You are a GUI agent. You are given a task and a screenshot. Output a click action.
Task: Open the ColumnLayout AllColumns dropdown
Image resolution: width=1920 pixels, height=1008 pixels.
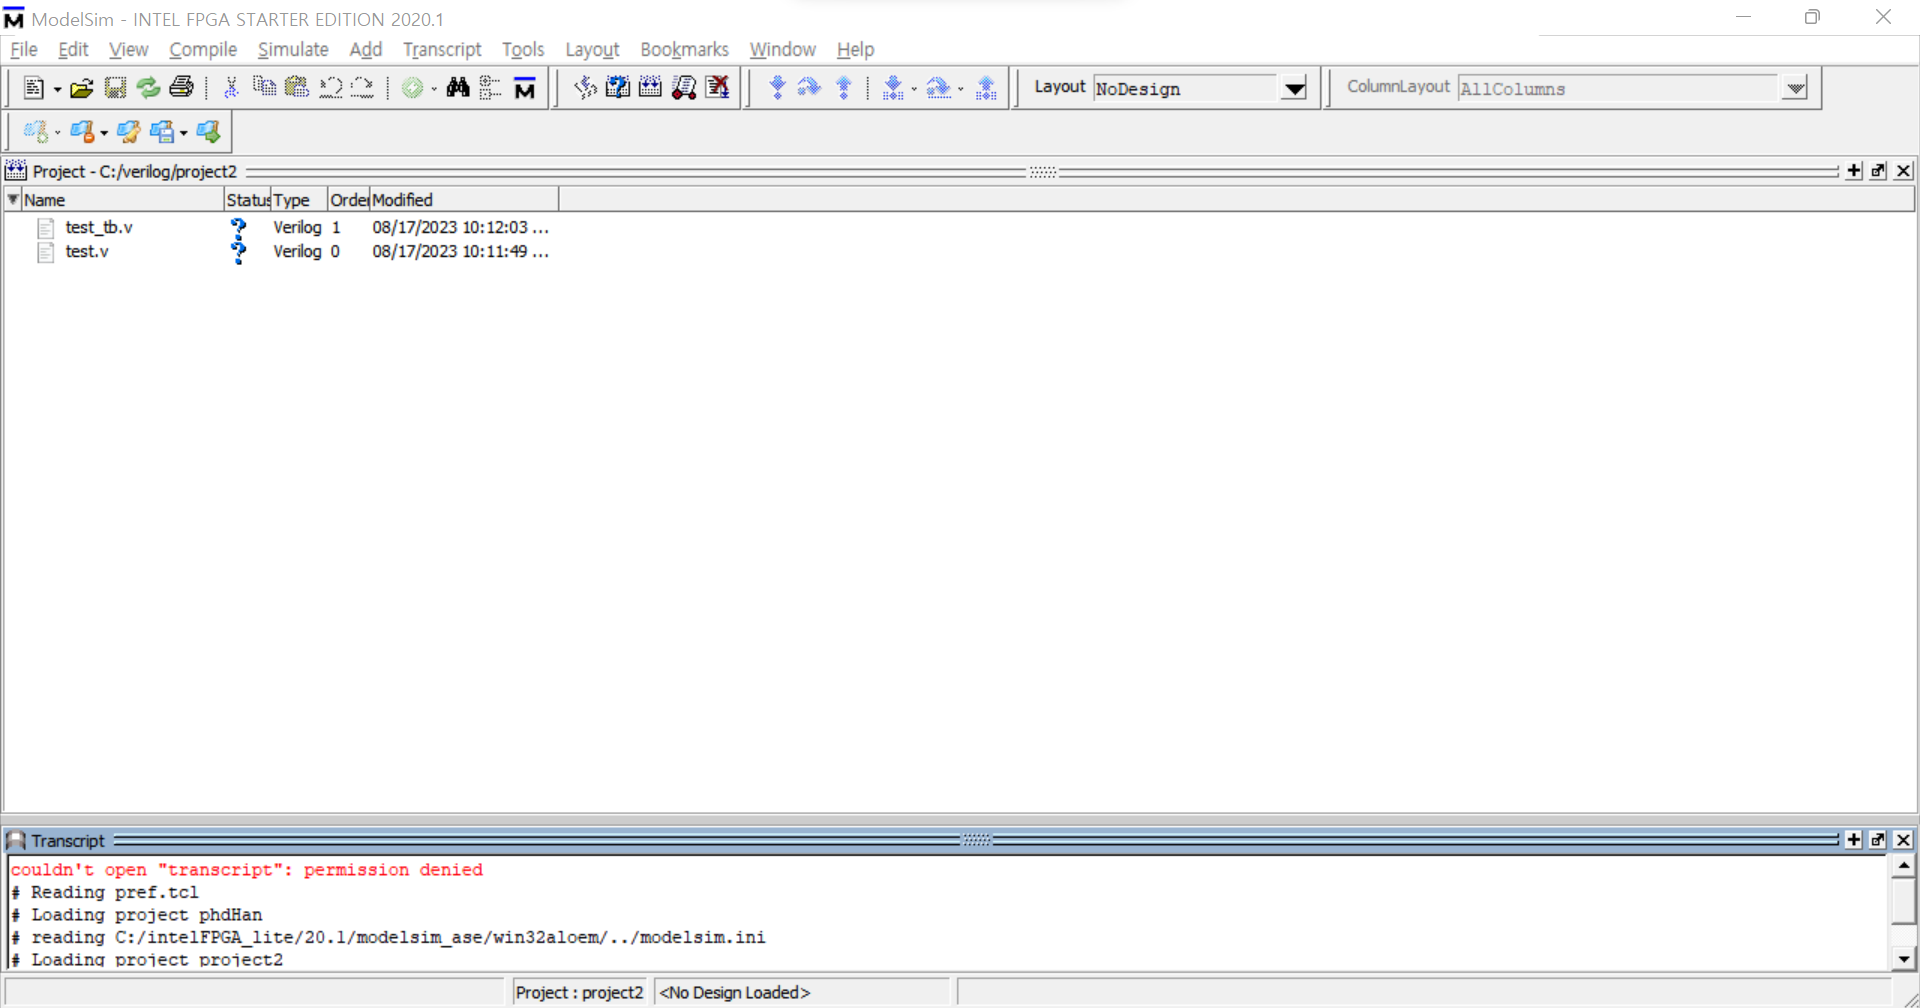click(x=1796, y=88)
